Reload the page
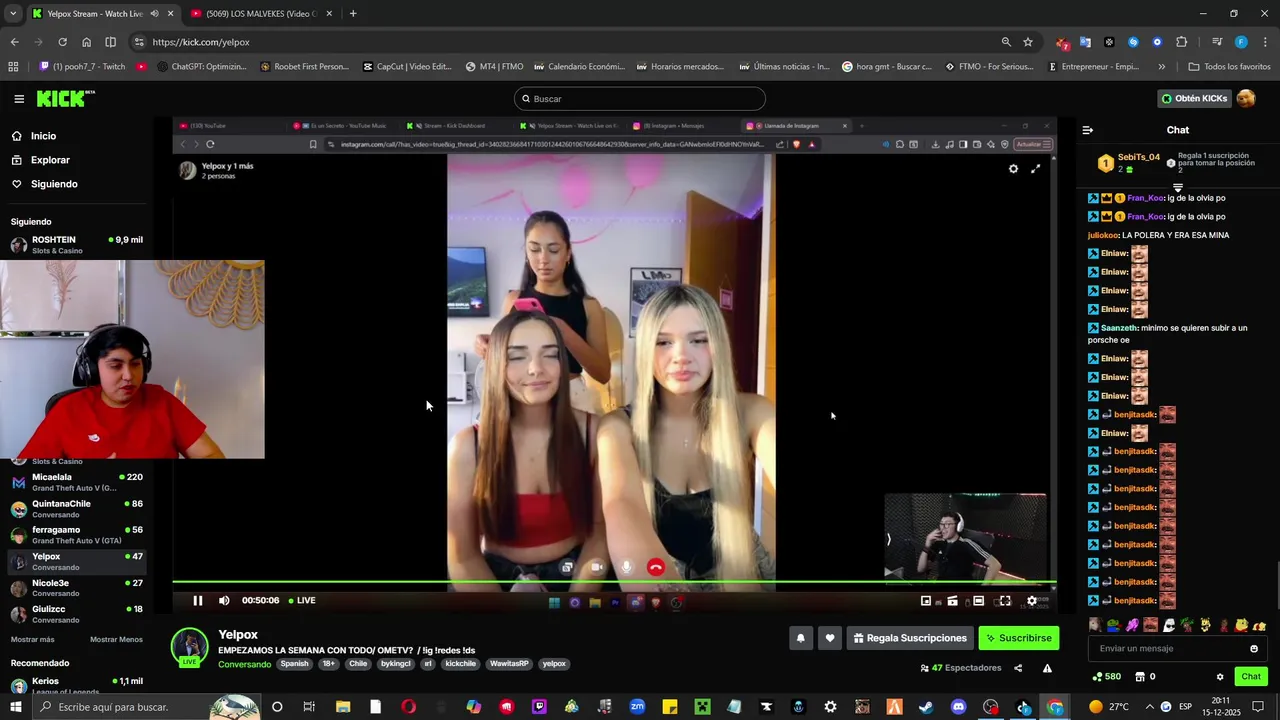Image resolution: width=1280 pixels, height=720 pixels. [x=62, y=42]
